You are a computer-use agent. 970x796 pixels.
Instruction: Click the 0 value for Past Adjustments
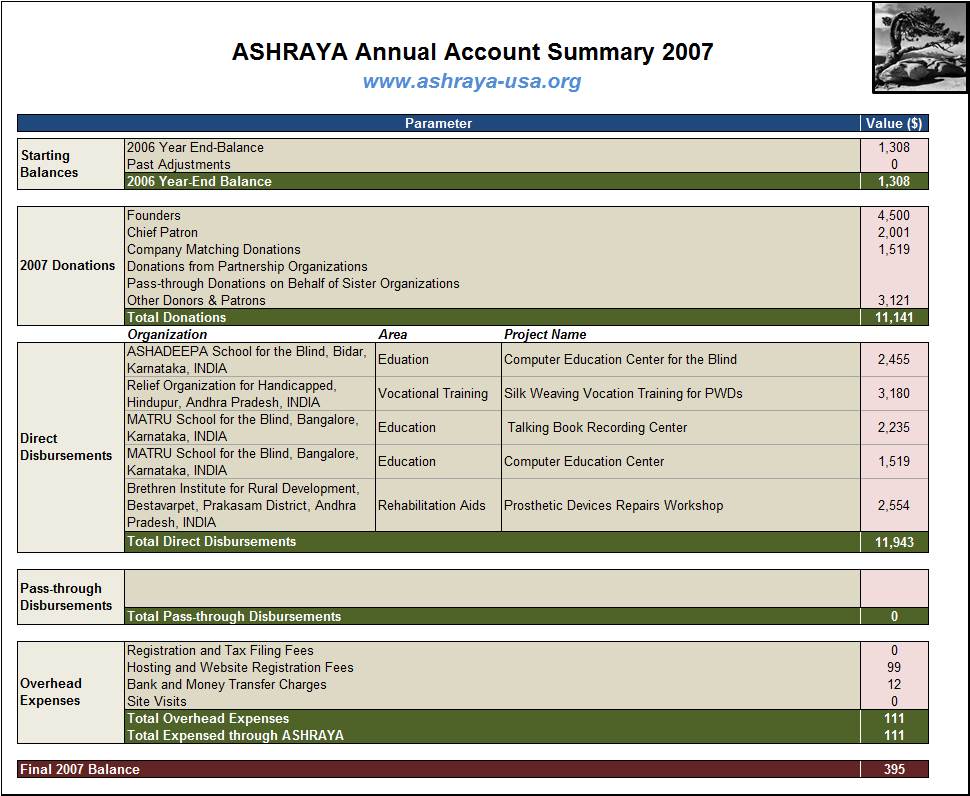[894, 165]
